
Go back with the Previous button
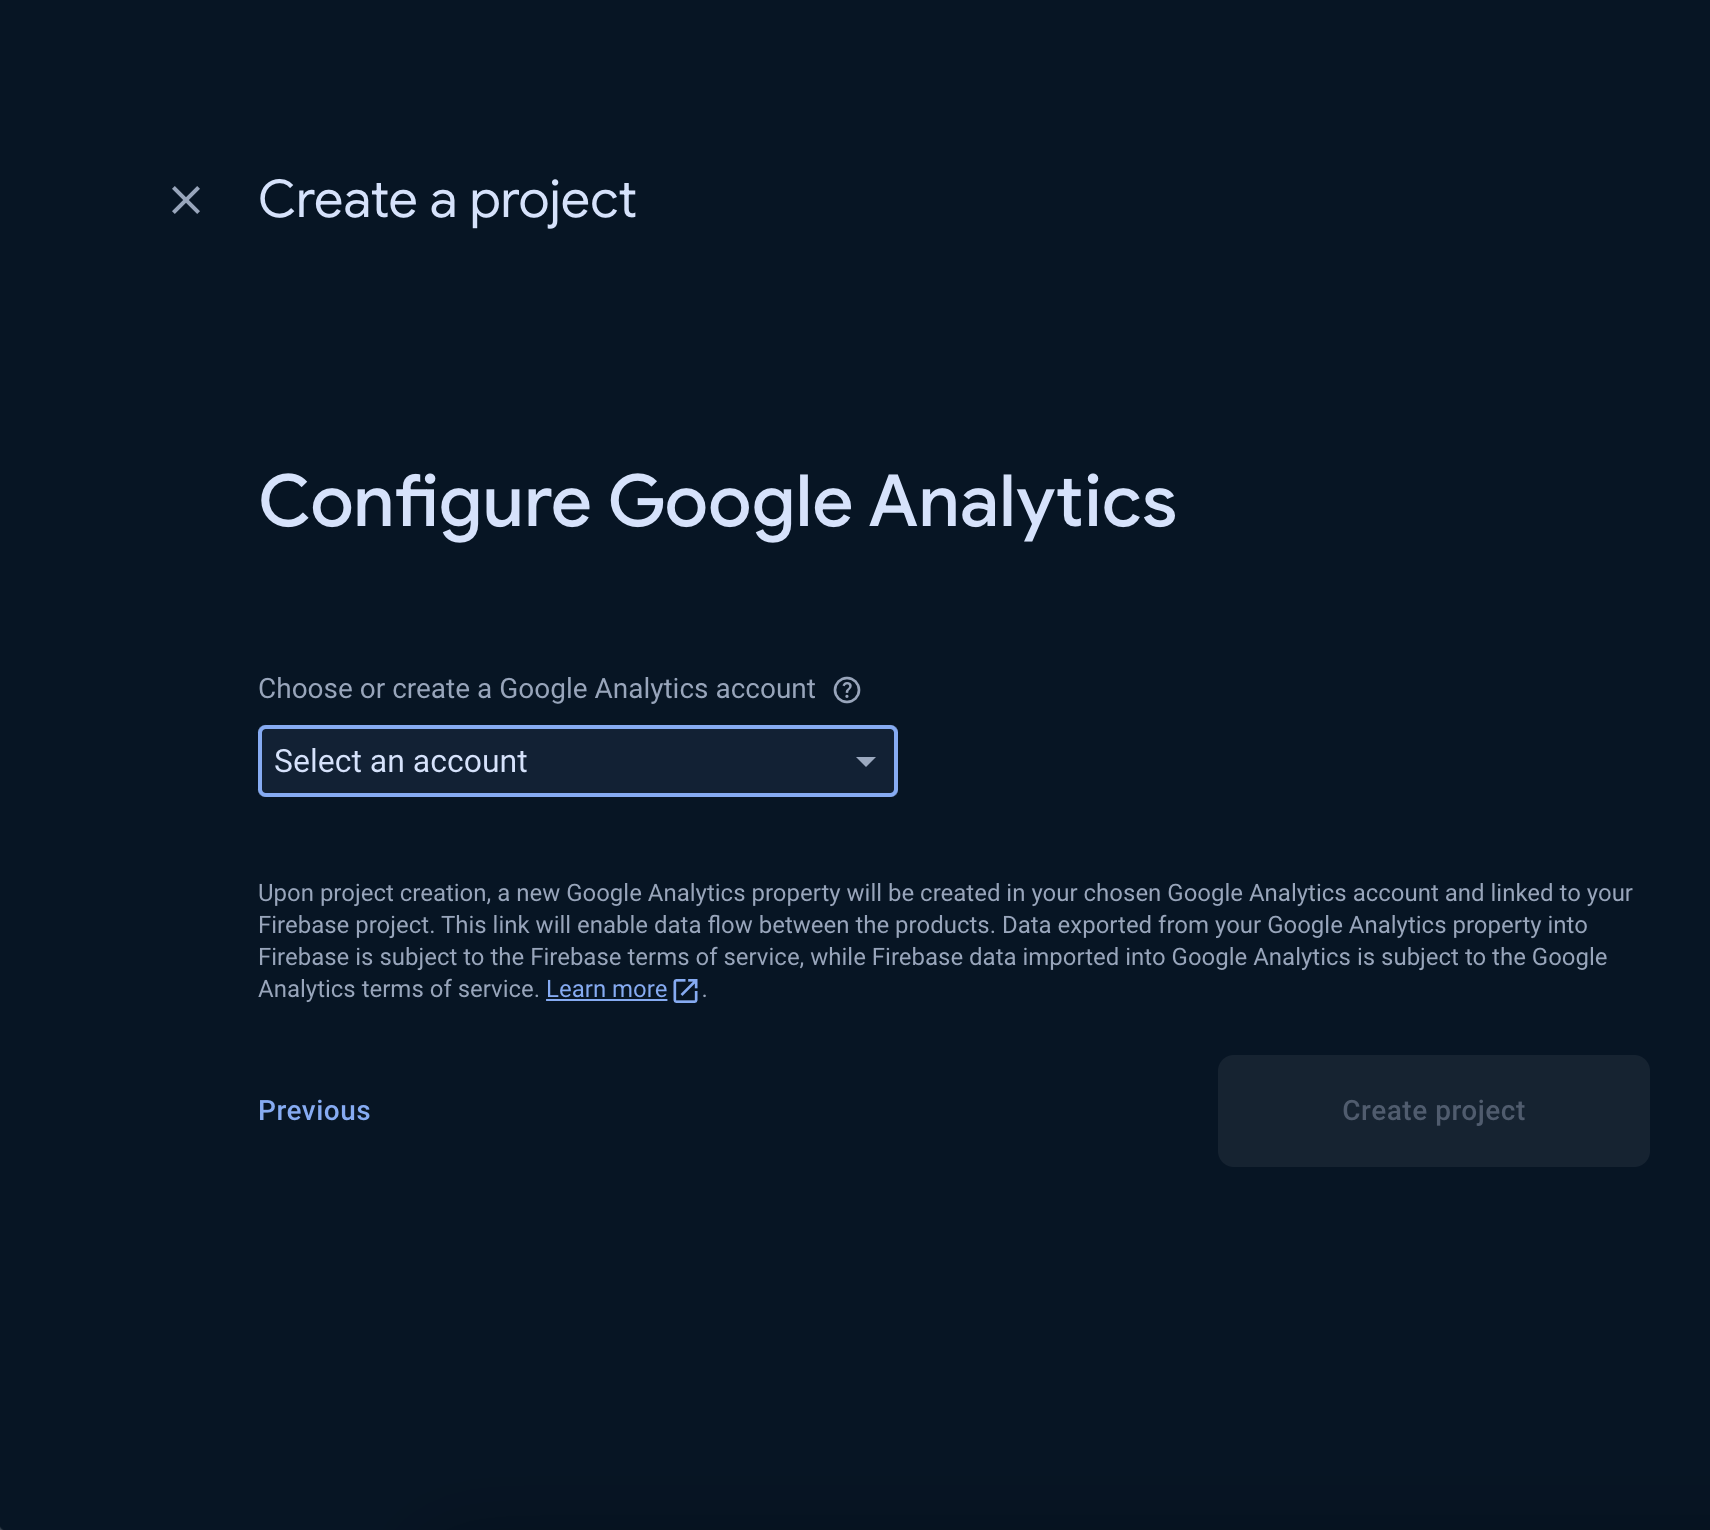pos(314,1111)
